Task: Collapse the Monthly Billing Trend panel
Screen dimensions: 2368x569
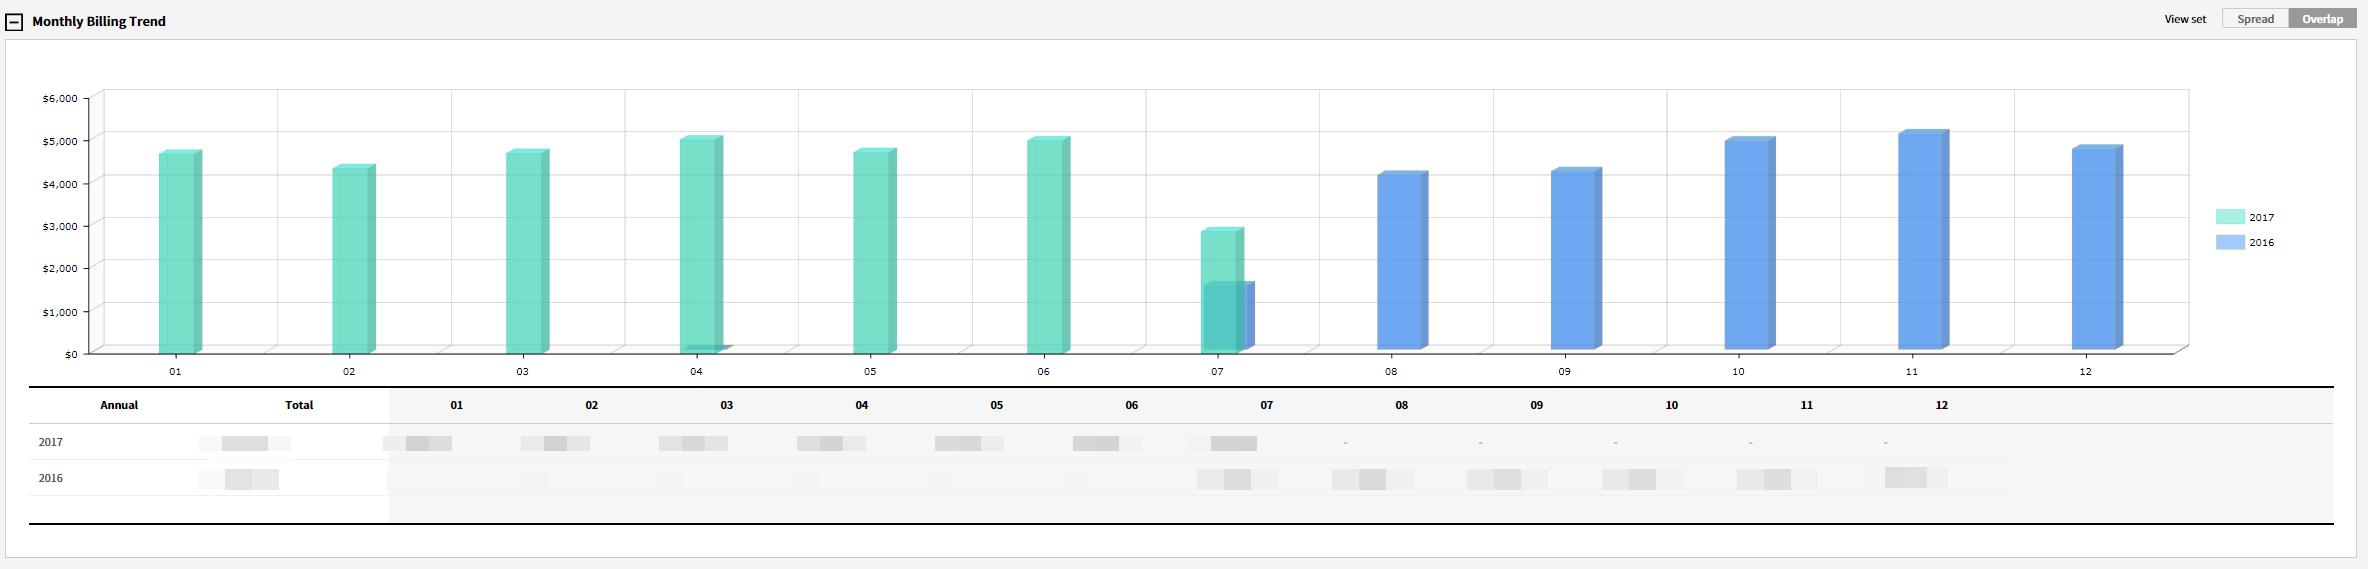Action: tap(14, 22)
